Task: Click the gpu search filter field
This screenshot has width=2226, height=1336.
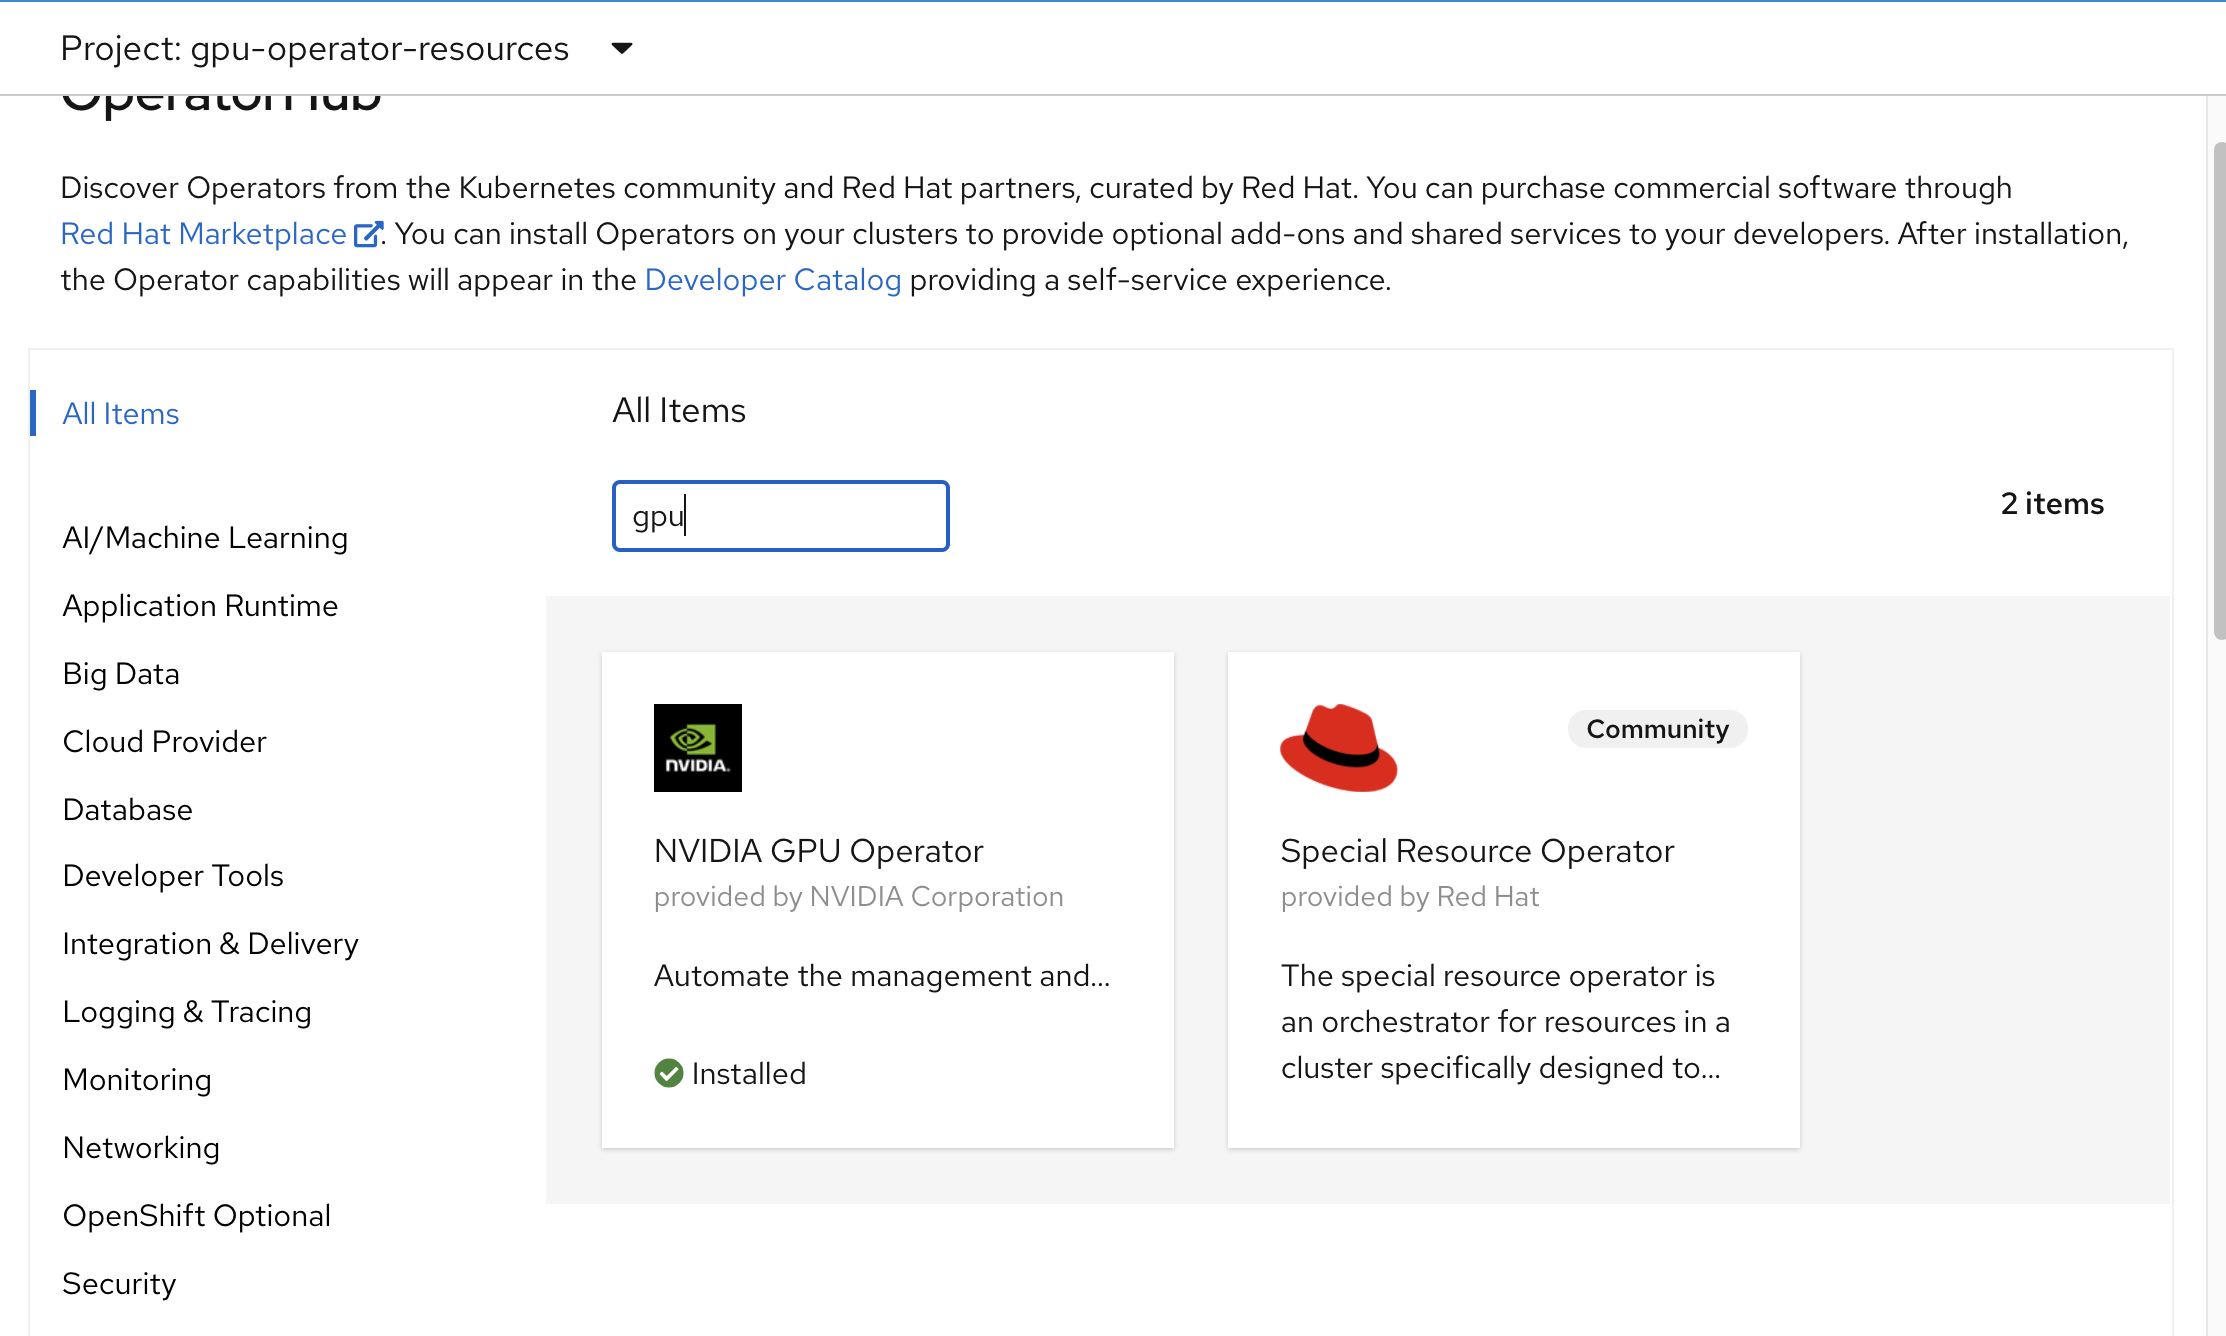Action: coord(780,516)
